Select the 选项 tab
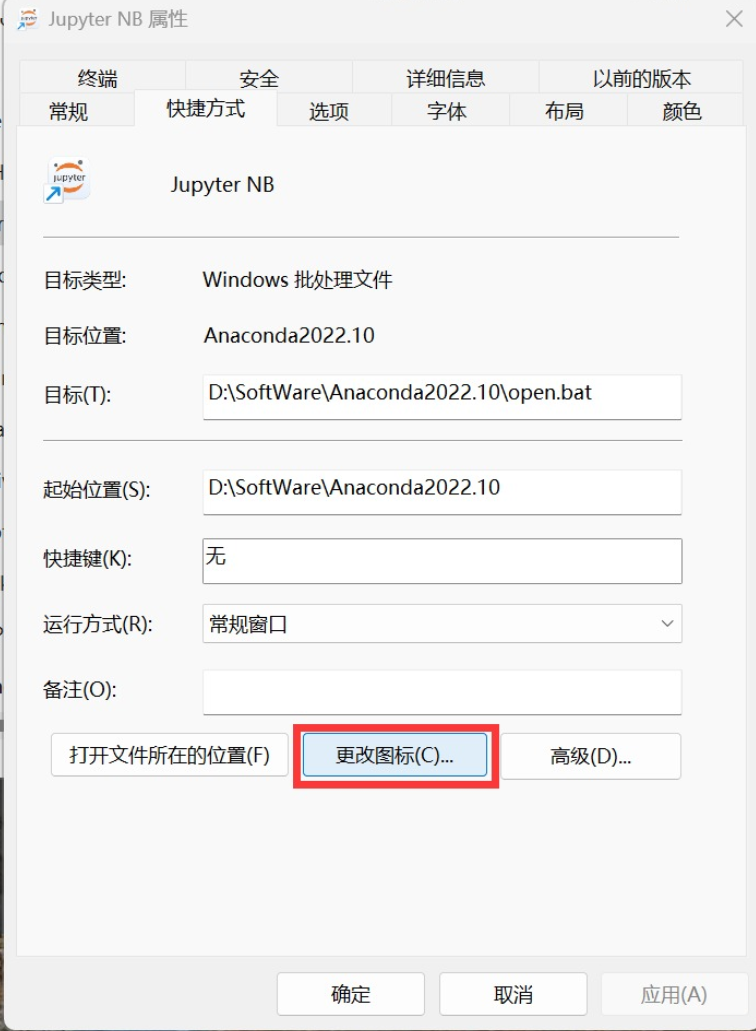The height and width of the screenshot is (1031, 756). (329, 110)
